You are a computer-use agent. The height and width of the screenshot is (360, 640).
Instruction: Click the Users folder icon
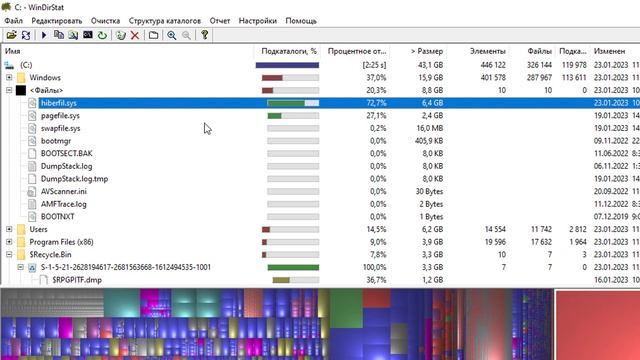pyautogui.click(x=21, y=229)
